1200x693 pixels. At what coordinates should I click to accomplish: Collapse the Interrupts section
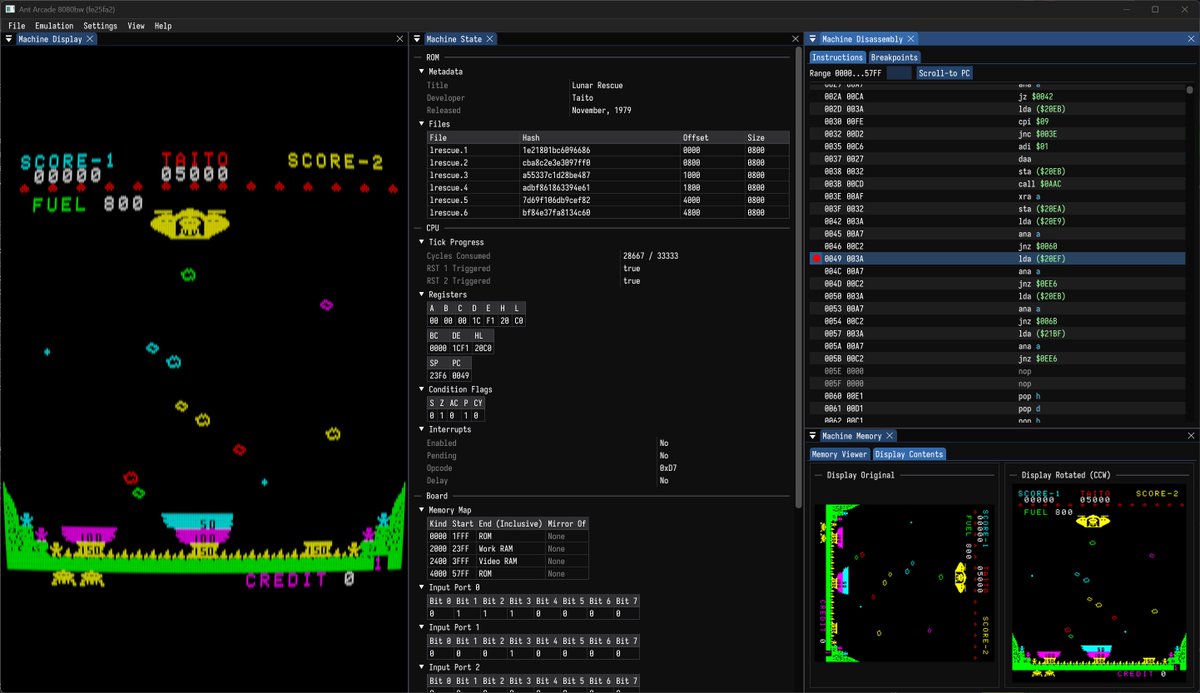click(x=421, y=429)
